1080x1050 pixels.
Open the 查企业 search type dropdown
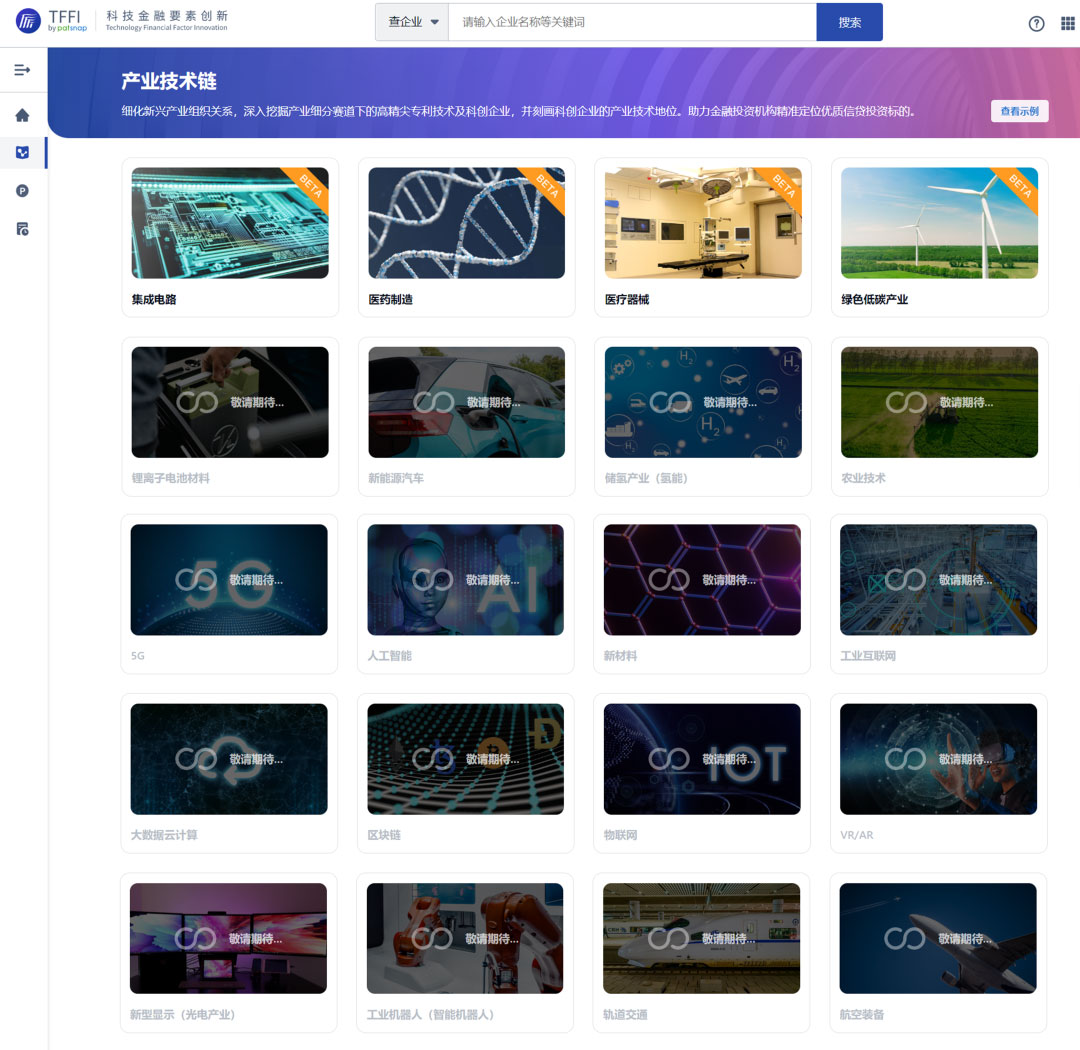[412, 22]
